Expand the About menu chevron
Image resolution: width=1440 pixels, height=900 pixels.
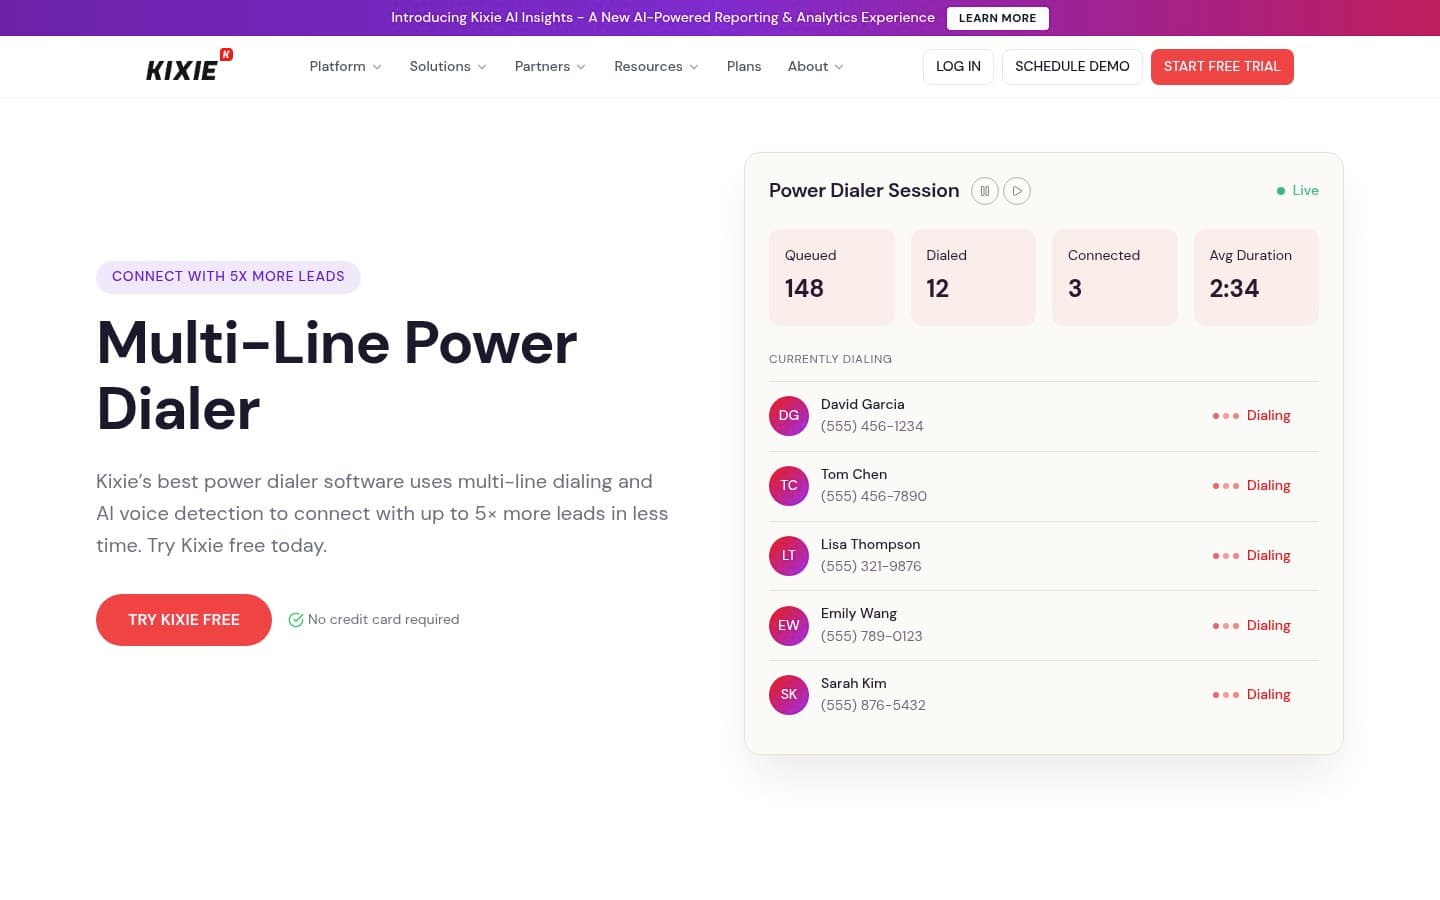click(x=839, y=67)
